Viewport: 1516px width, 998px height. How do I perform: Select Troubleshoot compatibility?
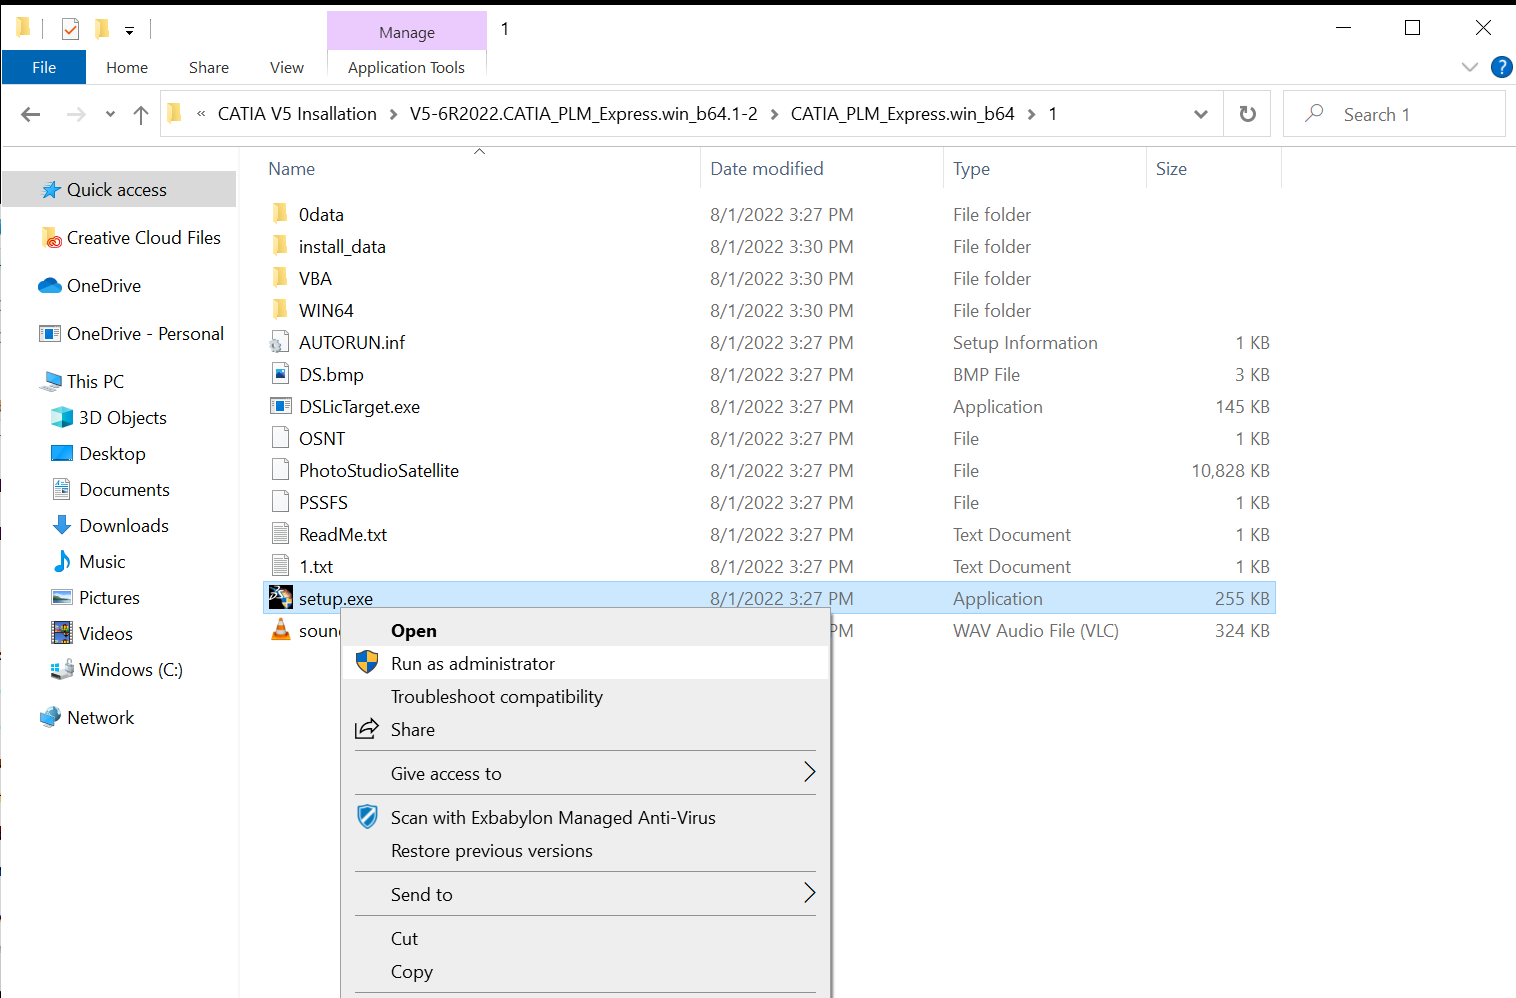tap(585, 696)
